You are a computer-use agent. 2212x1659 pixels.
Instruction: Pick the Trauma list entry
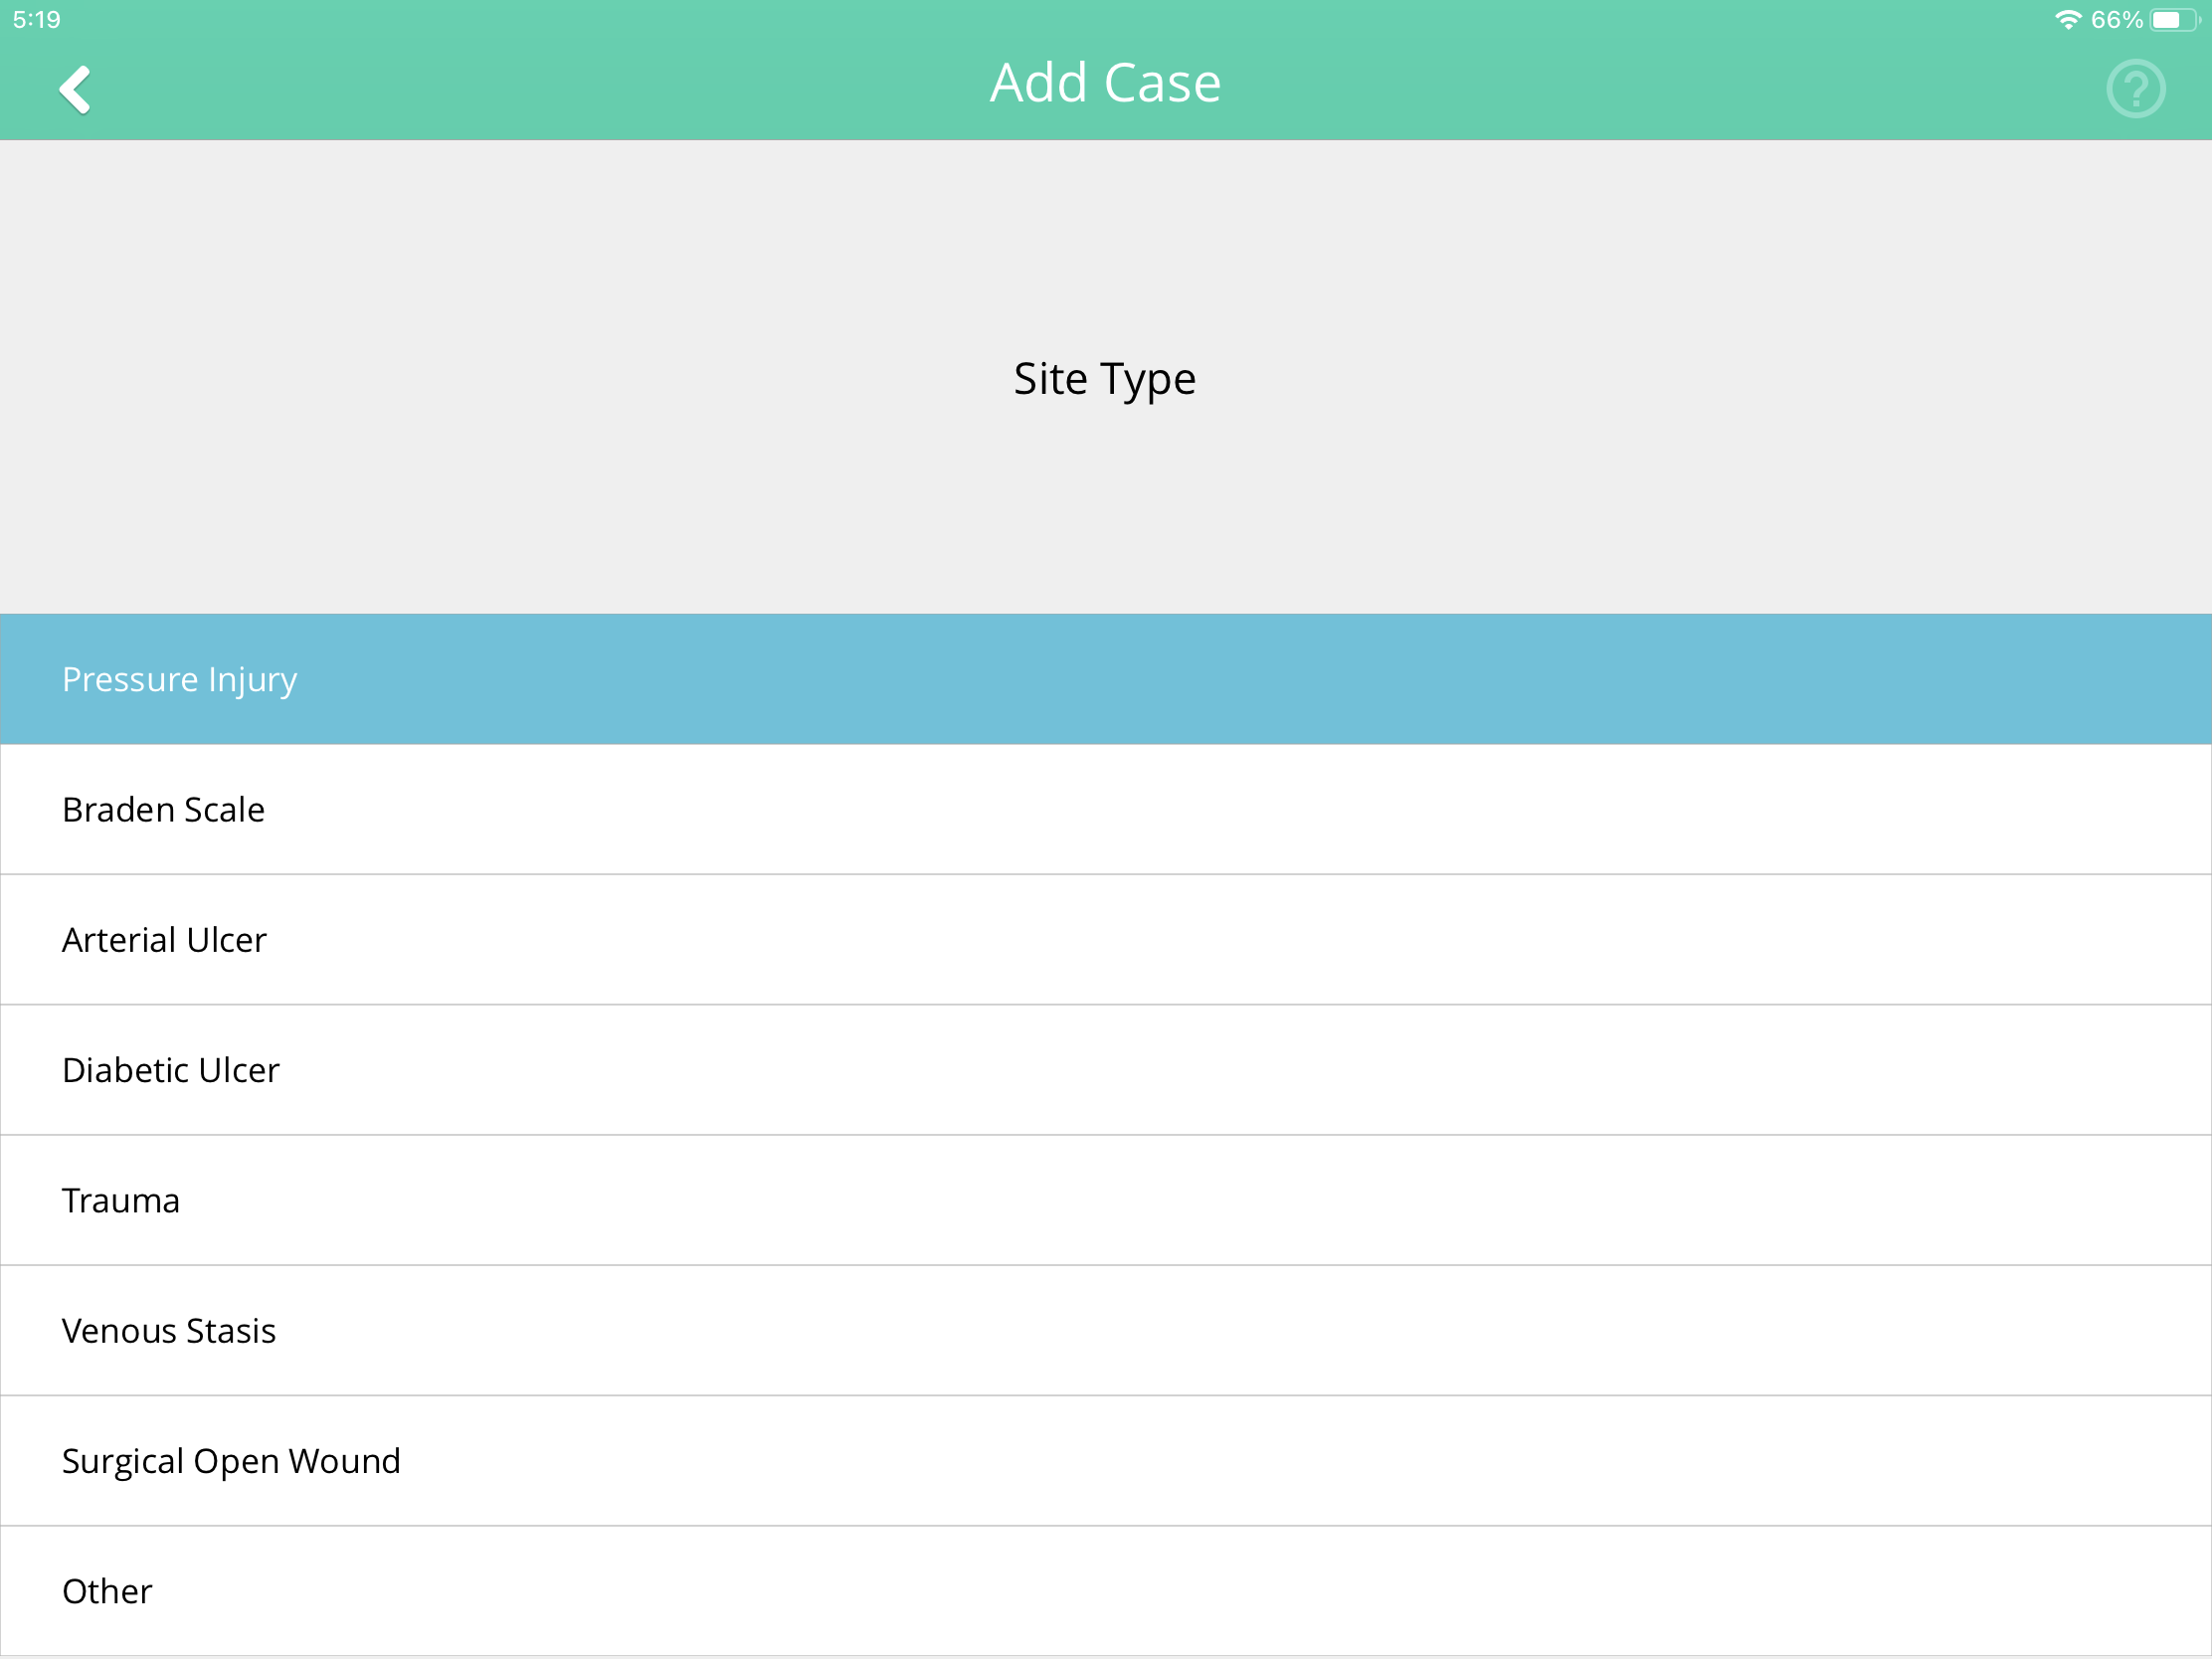click(x=1106, y=1200)
